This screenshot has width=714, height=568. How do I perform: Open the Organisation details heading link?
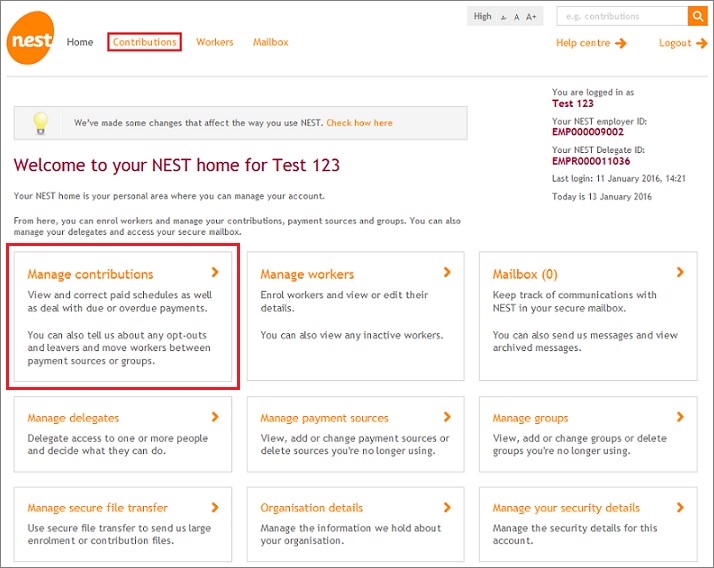(x=311, y=508)
